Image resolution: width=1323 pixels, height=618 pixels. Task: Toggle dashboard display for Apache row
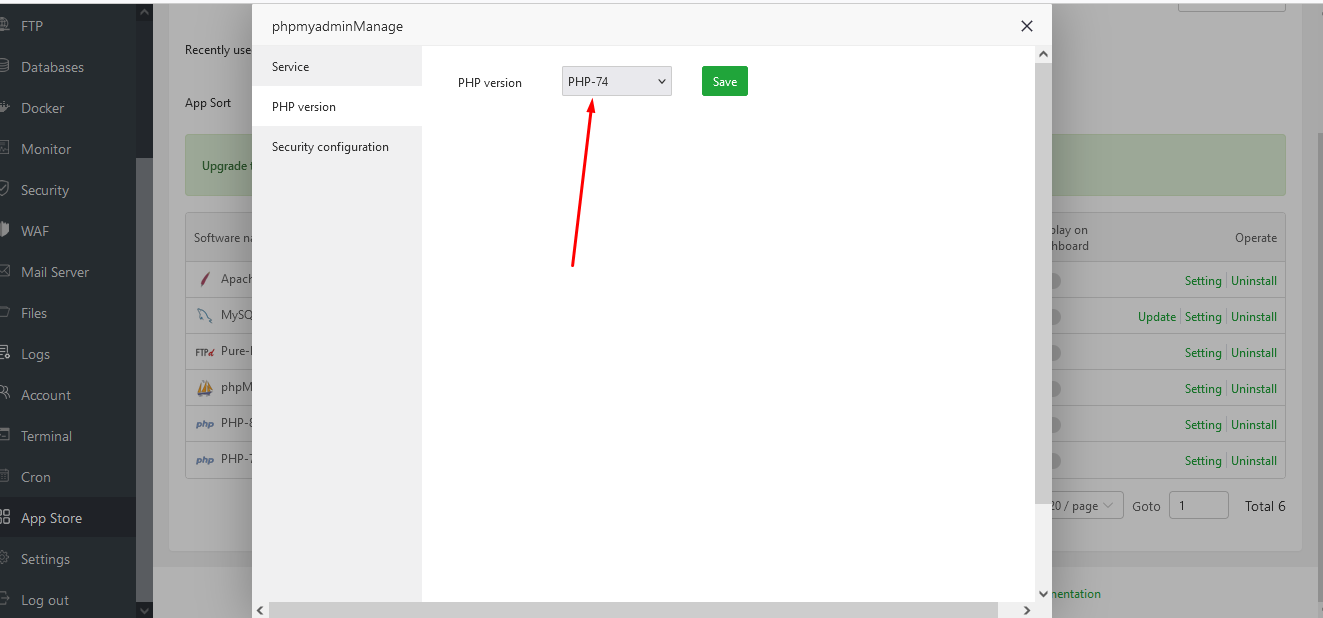click(1054, 281)
